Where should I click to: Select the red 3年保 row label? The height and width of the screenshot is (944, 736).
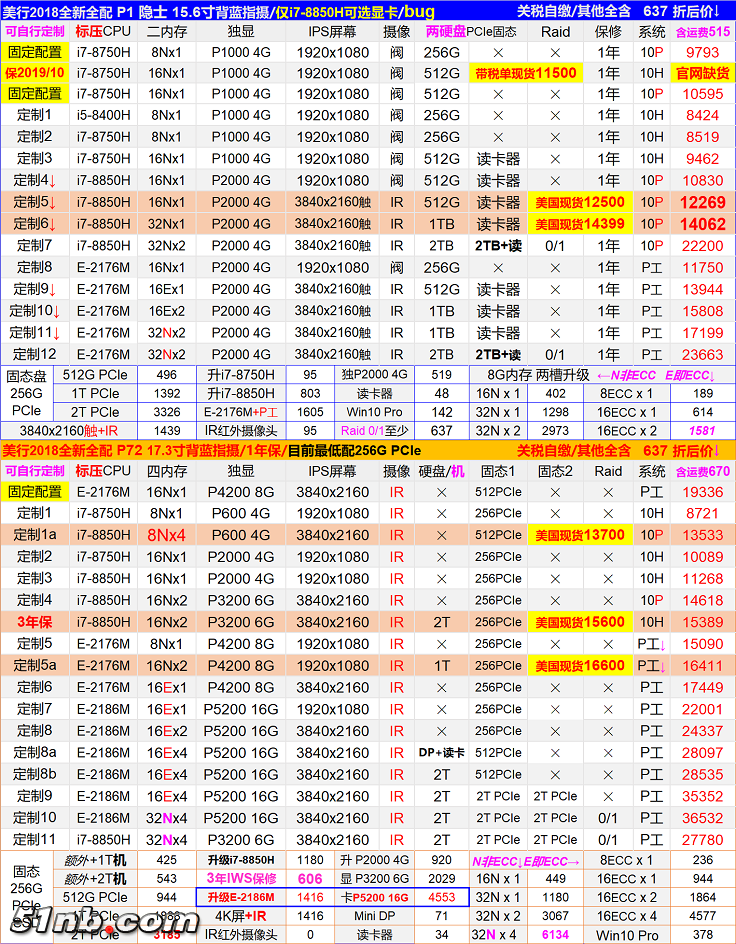coord(35,622)
